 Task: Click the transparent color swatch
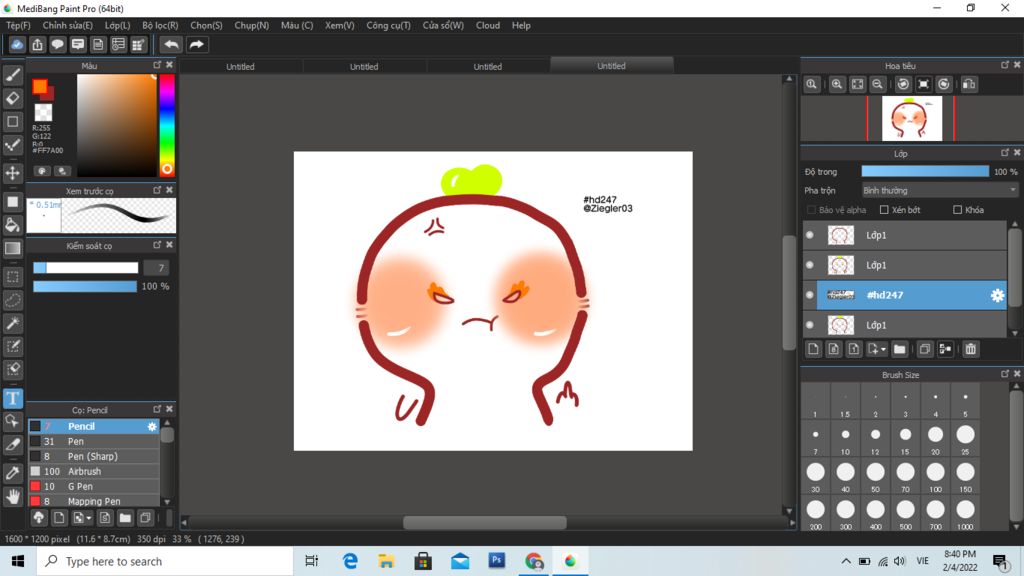click(x=43, y=112)
